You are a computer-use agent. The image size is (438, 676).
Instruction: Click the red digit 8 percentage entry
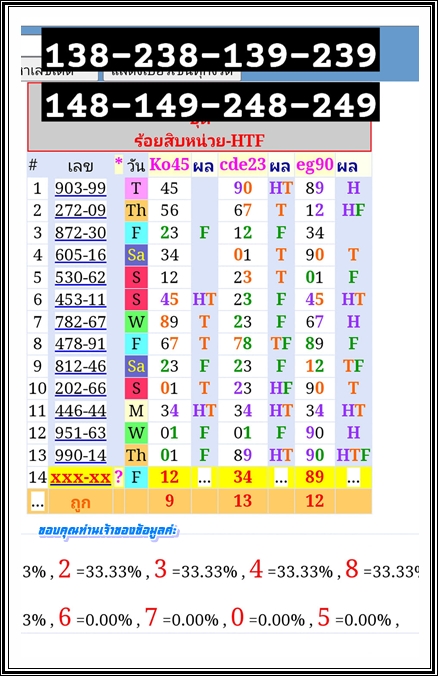tap(382, 570)
